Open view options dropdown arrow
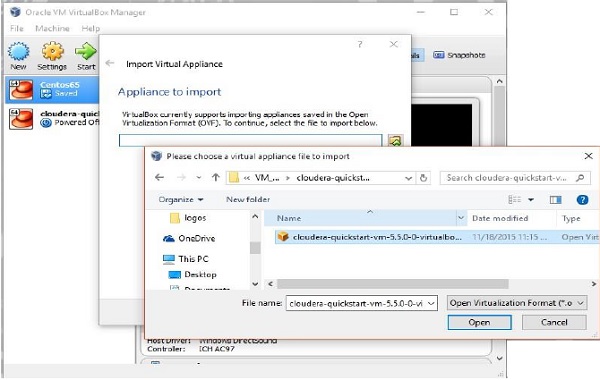Image resolution: width=600 pixels, height=380 pixels. tap(531, 199)
